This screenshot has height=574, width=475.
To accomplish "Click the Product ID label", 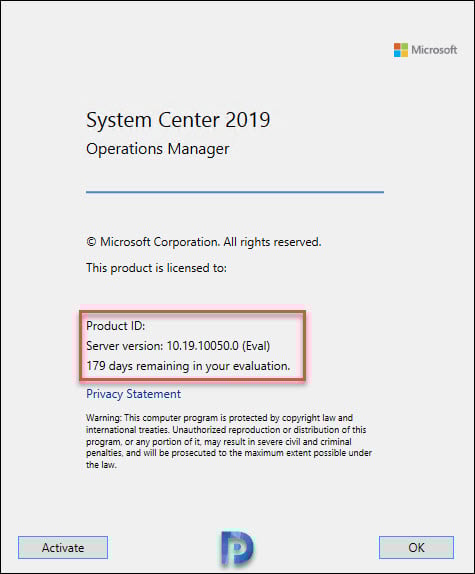I will pyautogui.click(x=116, y=326).
